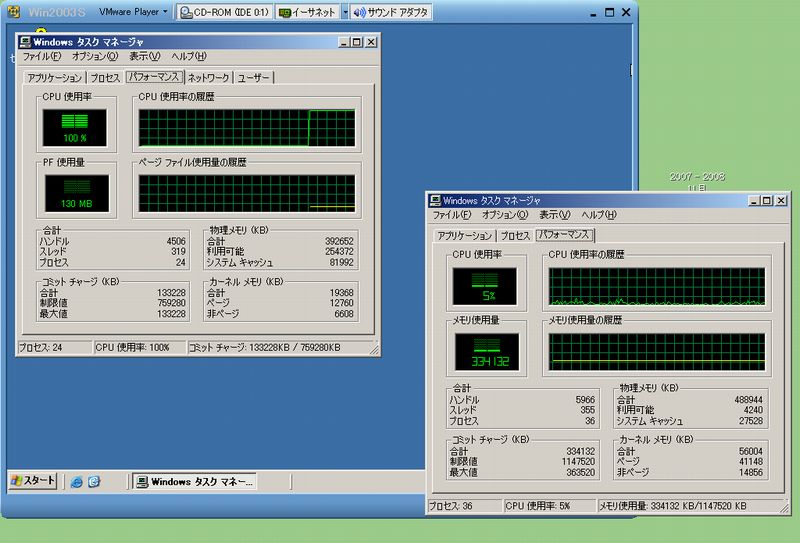
Task: Open 表示(V) menu in left Task Manager
Action: 144,56
